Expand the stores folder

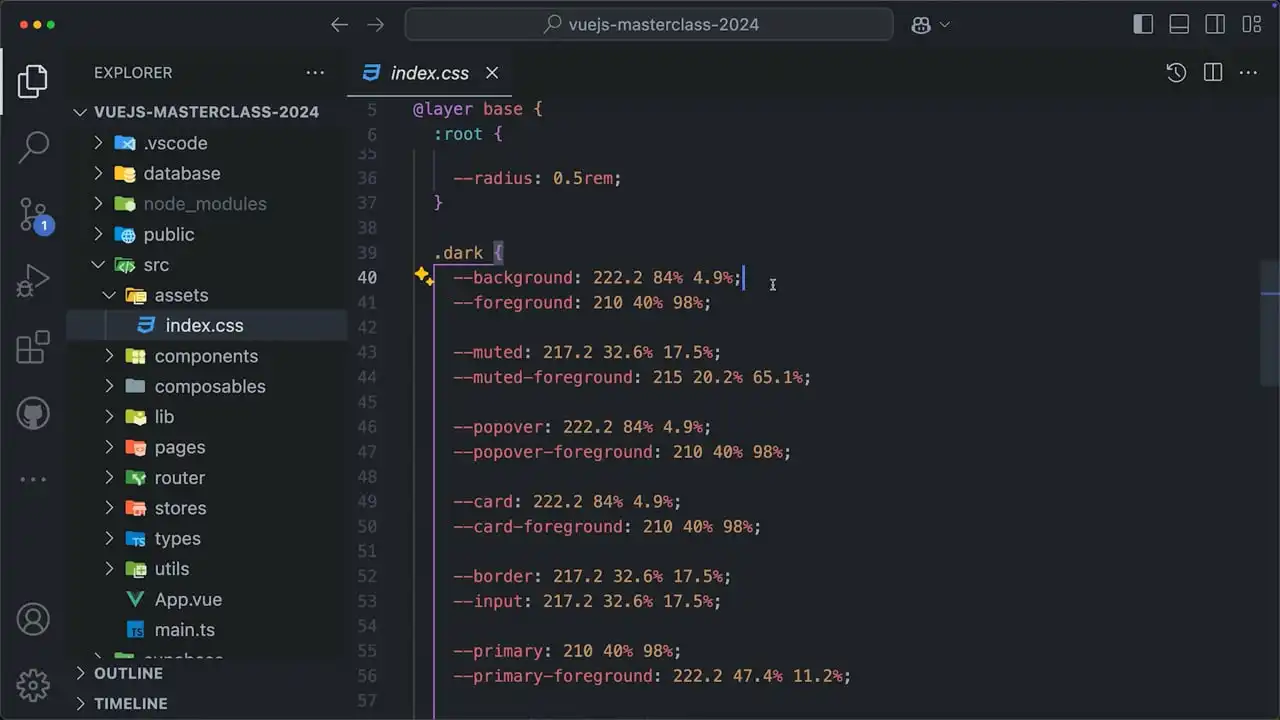tap(207, 508)
